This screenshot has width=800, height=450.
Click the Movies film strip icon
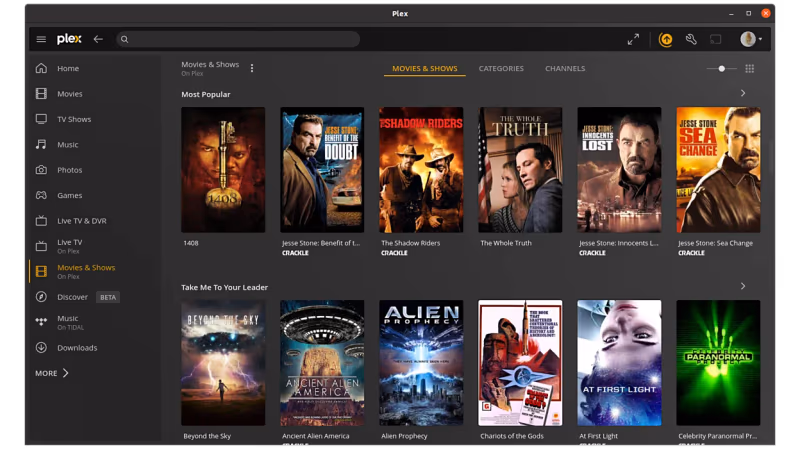pos(41,94)
